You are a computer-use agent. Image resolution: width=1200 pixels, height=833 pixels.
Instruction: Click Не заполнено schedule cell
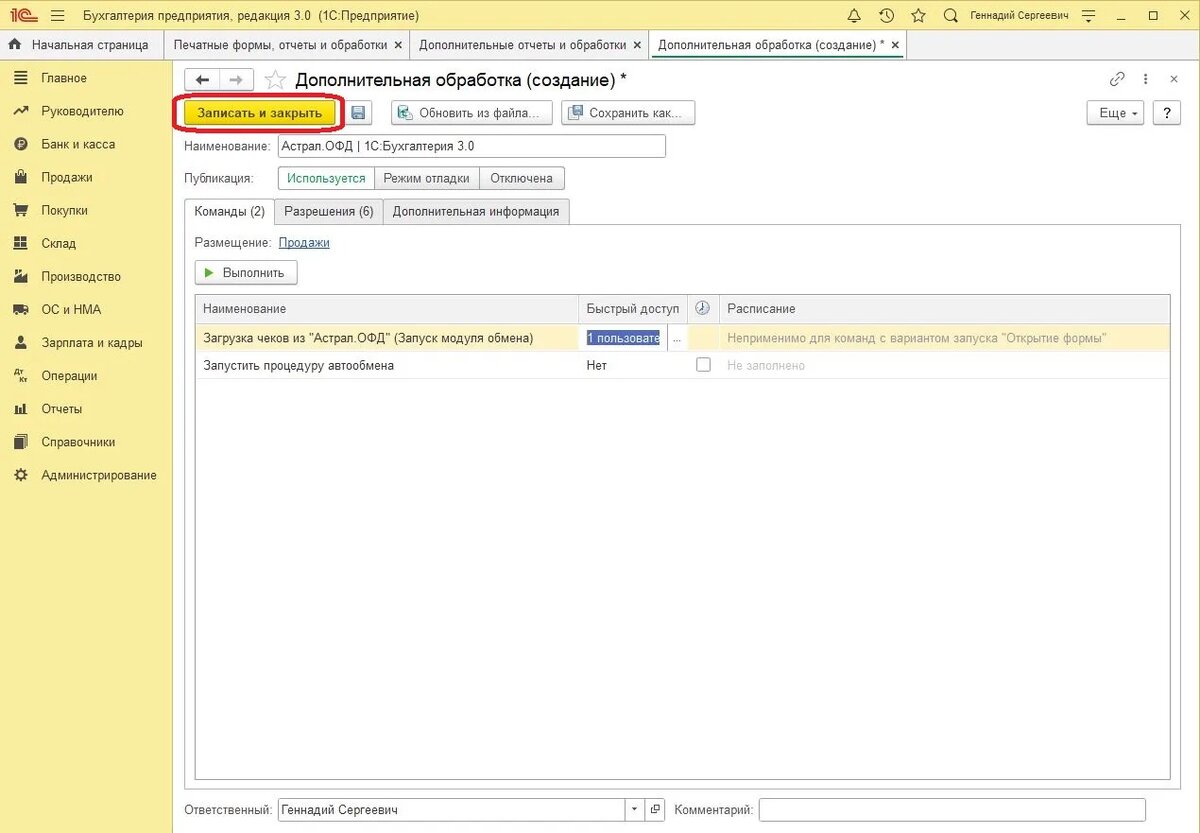944,365
